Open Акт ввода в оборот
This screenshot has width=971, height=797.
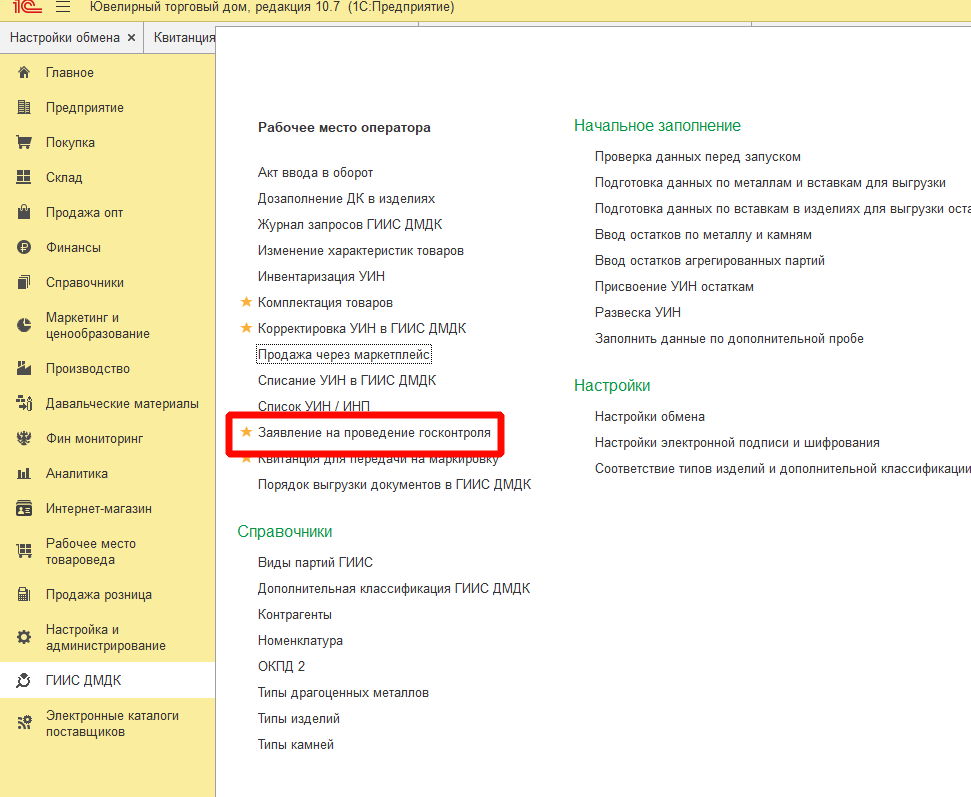[x=315, y=173]
